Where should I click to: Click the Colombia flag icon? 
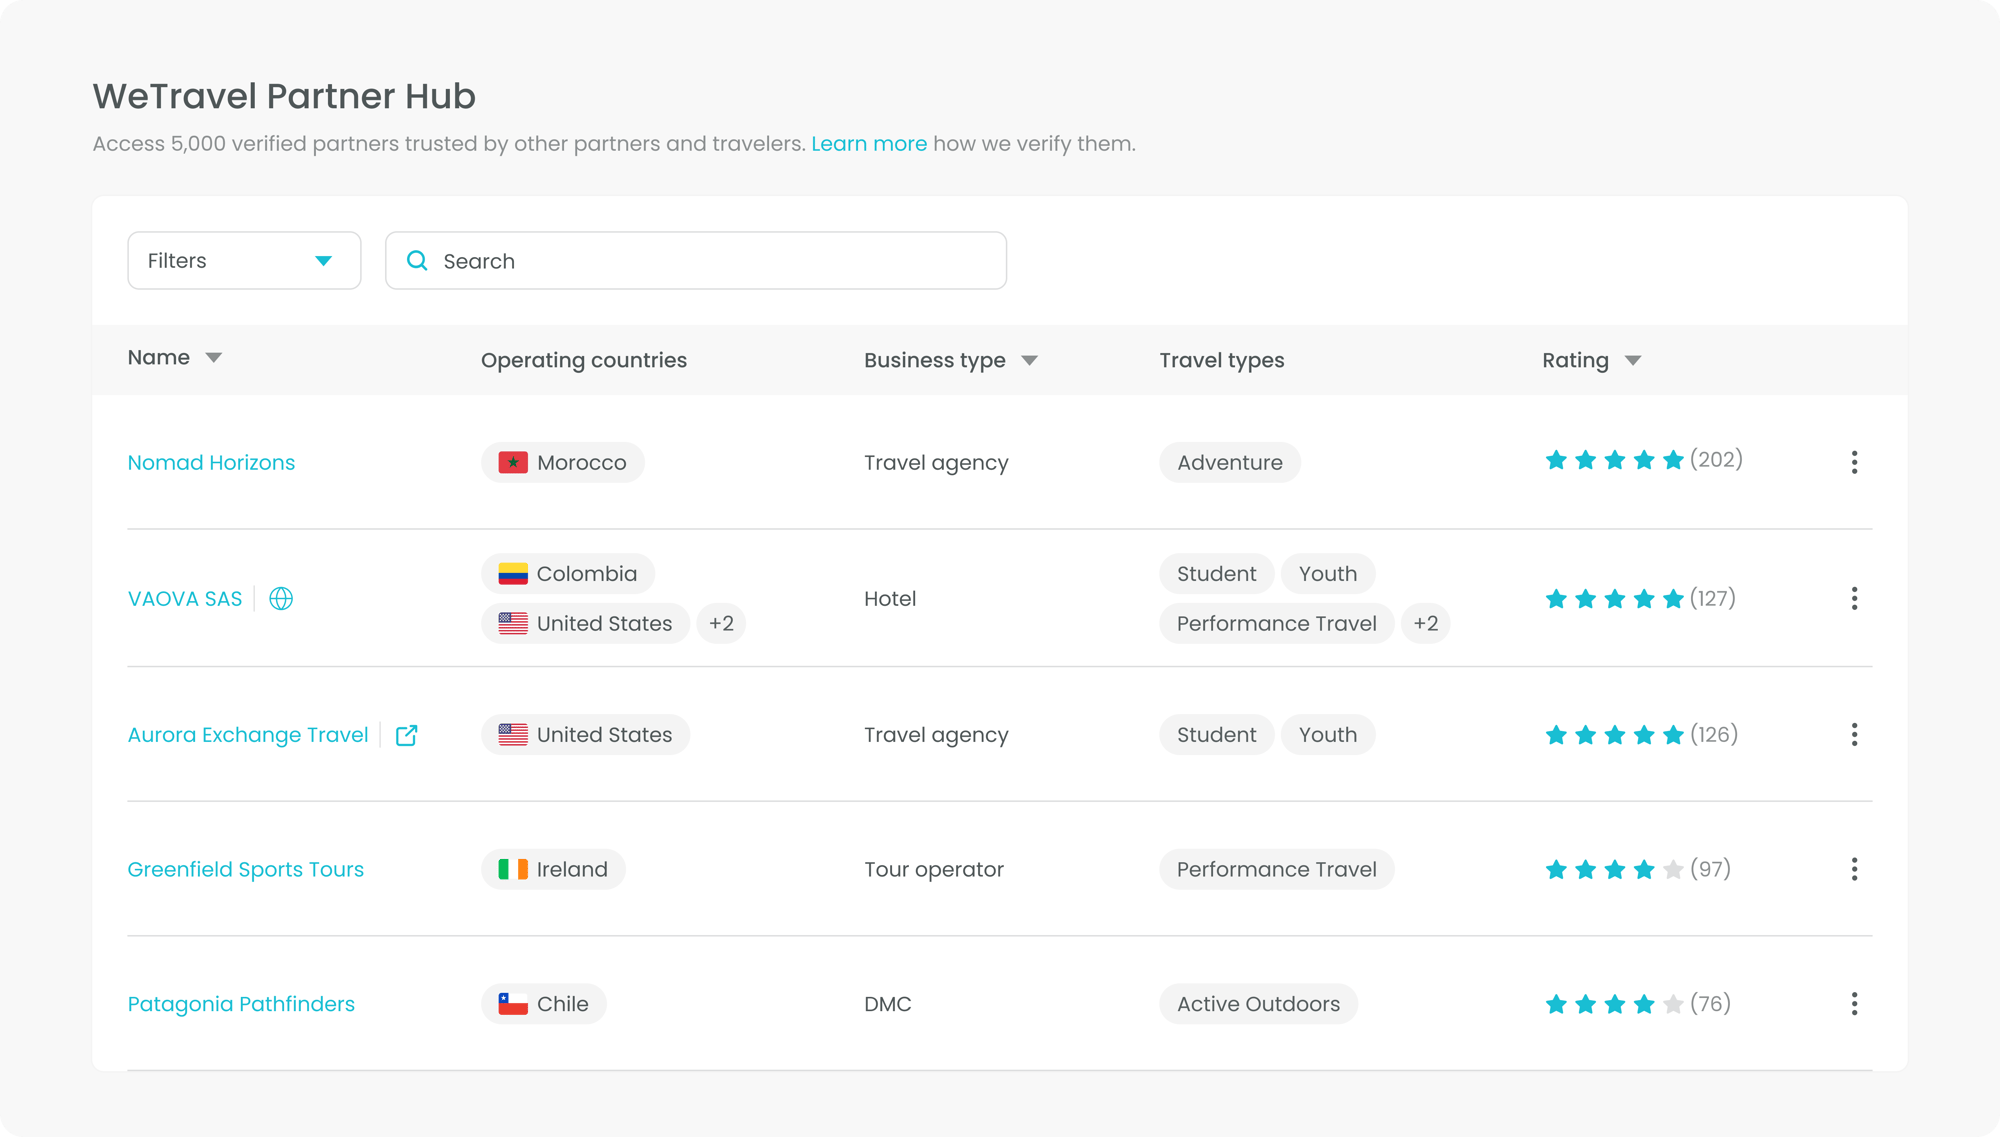(513, 574)
